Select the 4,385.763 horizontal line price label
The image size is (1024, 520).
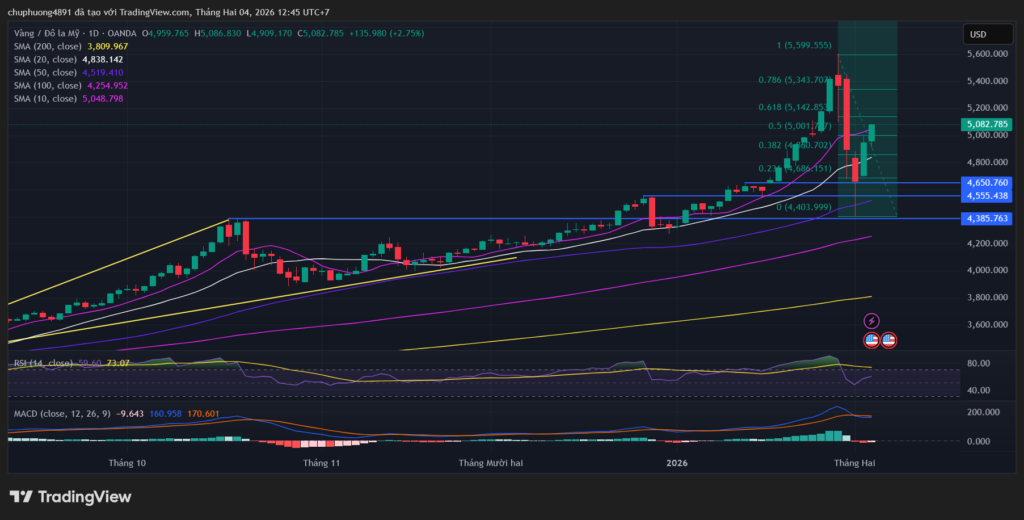tap(986, 218)
